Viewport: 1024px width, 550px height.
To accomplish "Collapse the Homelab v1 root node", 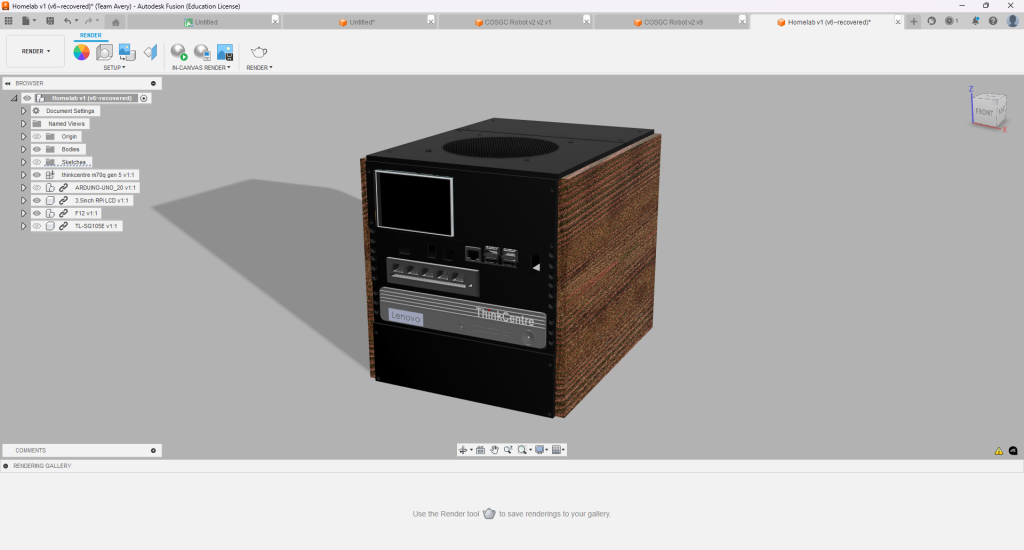I will 14,98.
